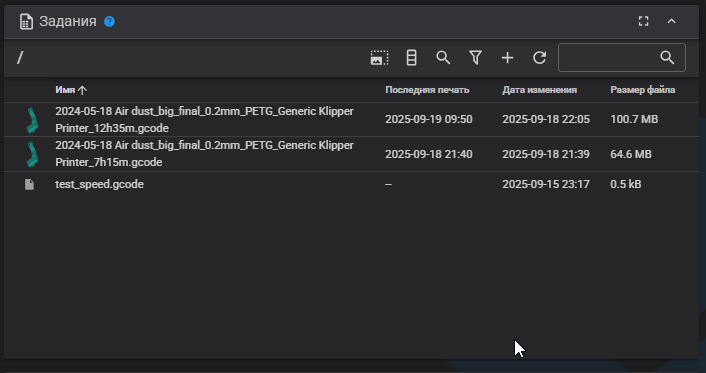This screenshot has width=706, height=373.
Task: Click the thumbnail of the 12h35m gcode
Action: coord(32,120)
